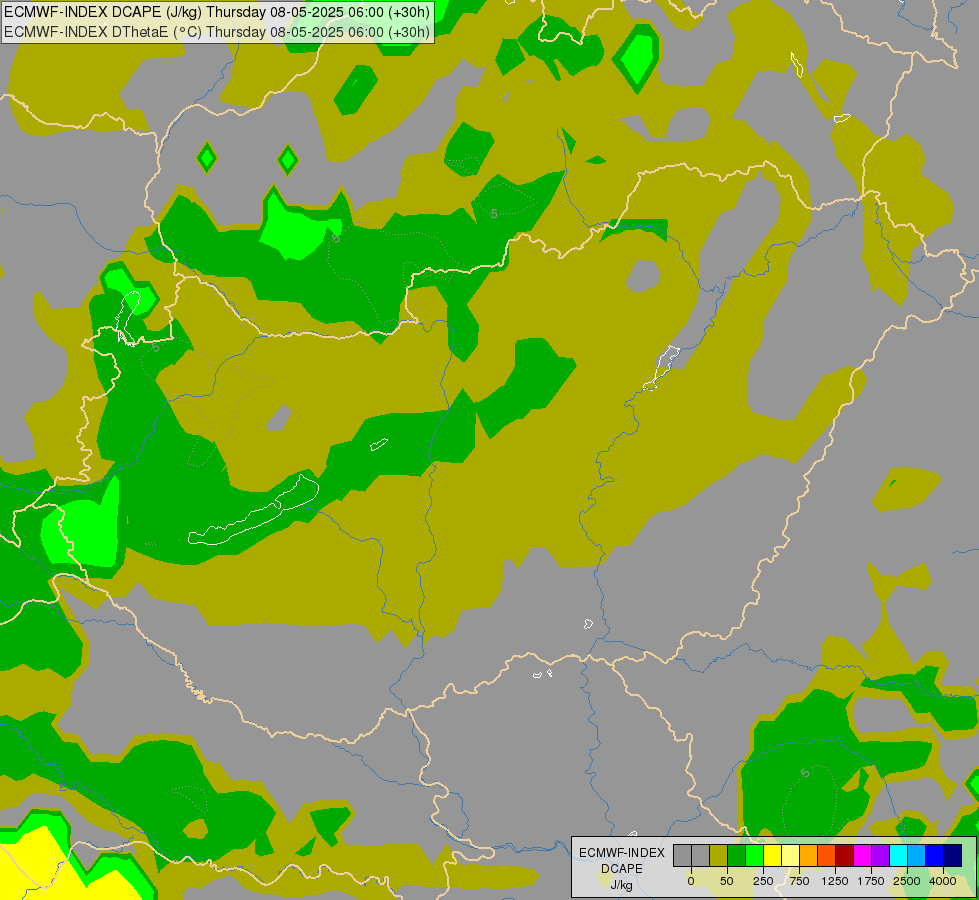Click the leftmost gray legend swatch
The height and width of the screenshot is (900, 979).
682,856
